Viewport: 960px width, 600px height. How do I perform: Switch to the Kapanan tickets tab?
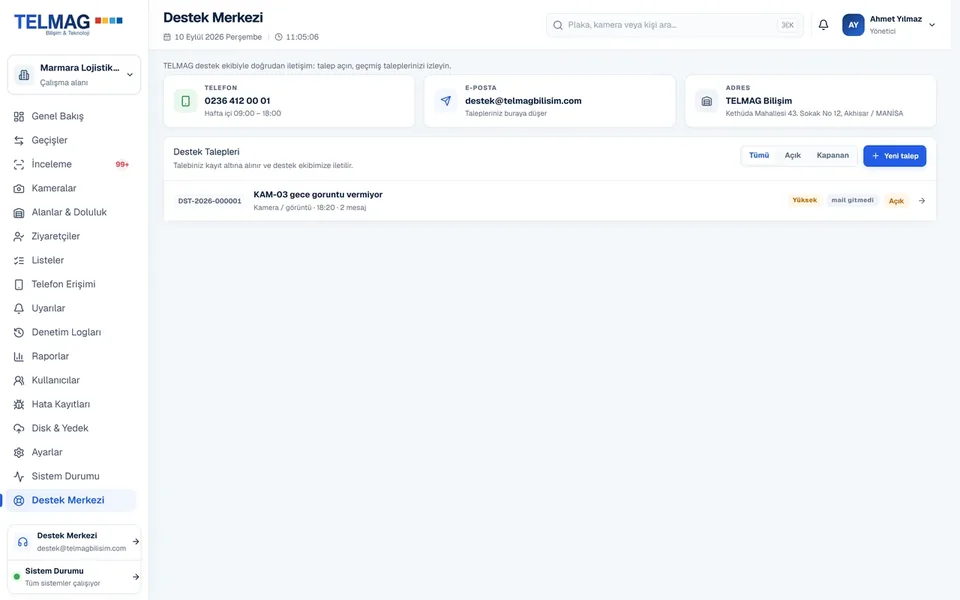pos(833,156)
